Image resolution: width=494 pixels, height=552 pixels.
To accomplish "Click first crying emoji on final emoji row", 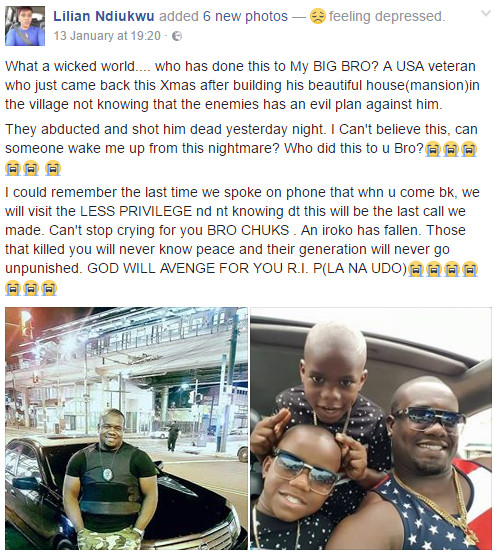I will tap(13, 288).
